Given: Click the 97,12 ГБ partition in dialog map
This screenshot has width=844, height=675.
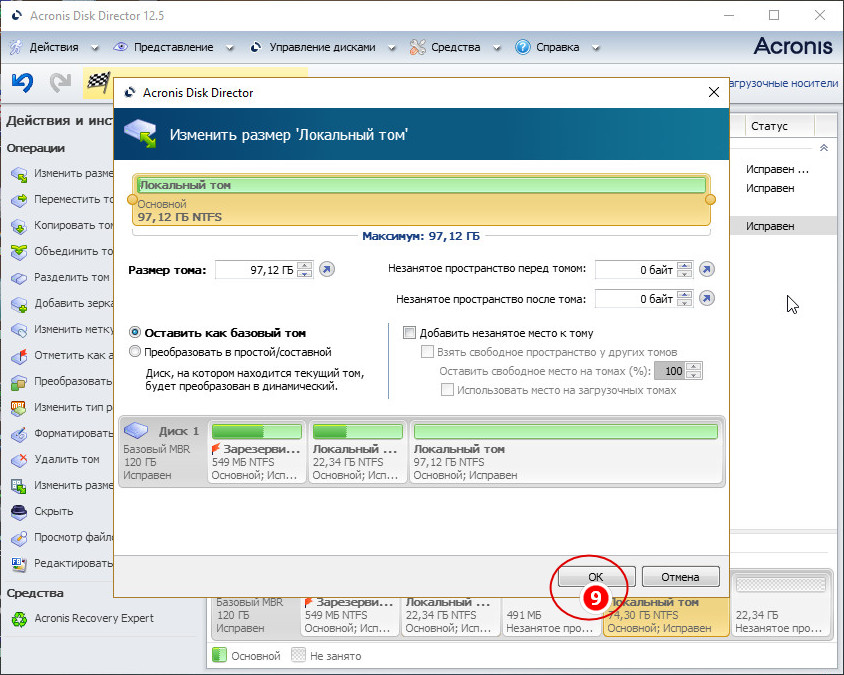Looking at the screenshot, I should click(566, 452).
